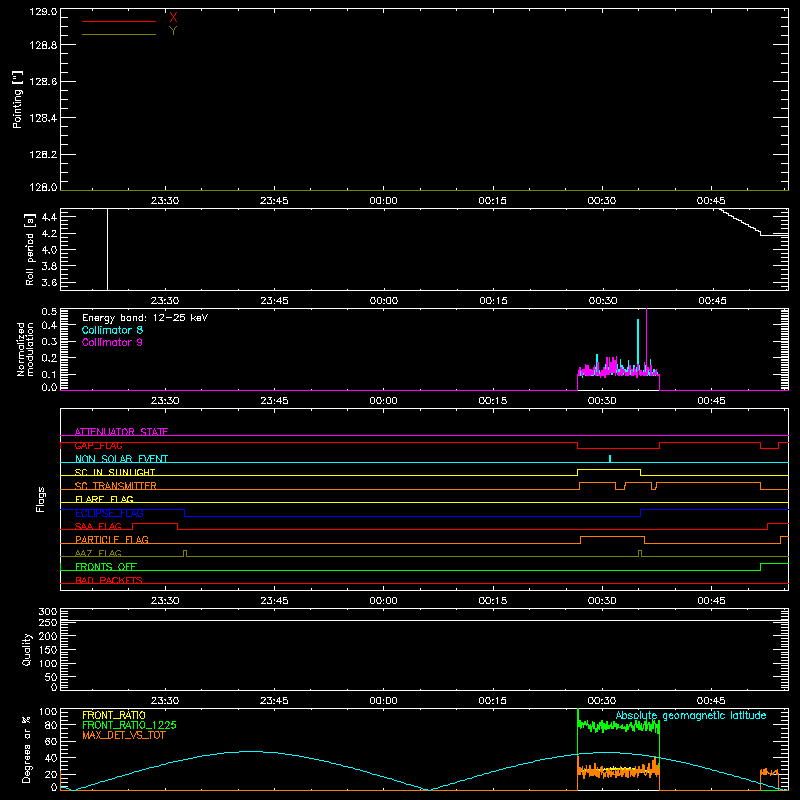The width and height of the screenshot is (800, 800).
Task: Click the SC_TRANSMITTER flag label
Action: (x=115, y=486)
